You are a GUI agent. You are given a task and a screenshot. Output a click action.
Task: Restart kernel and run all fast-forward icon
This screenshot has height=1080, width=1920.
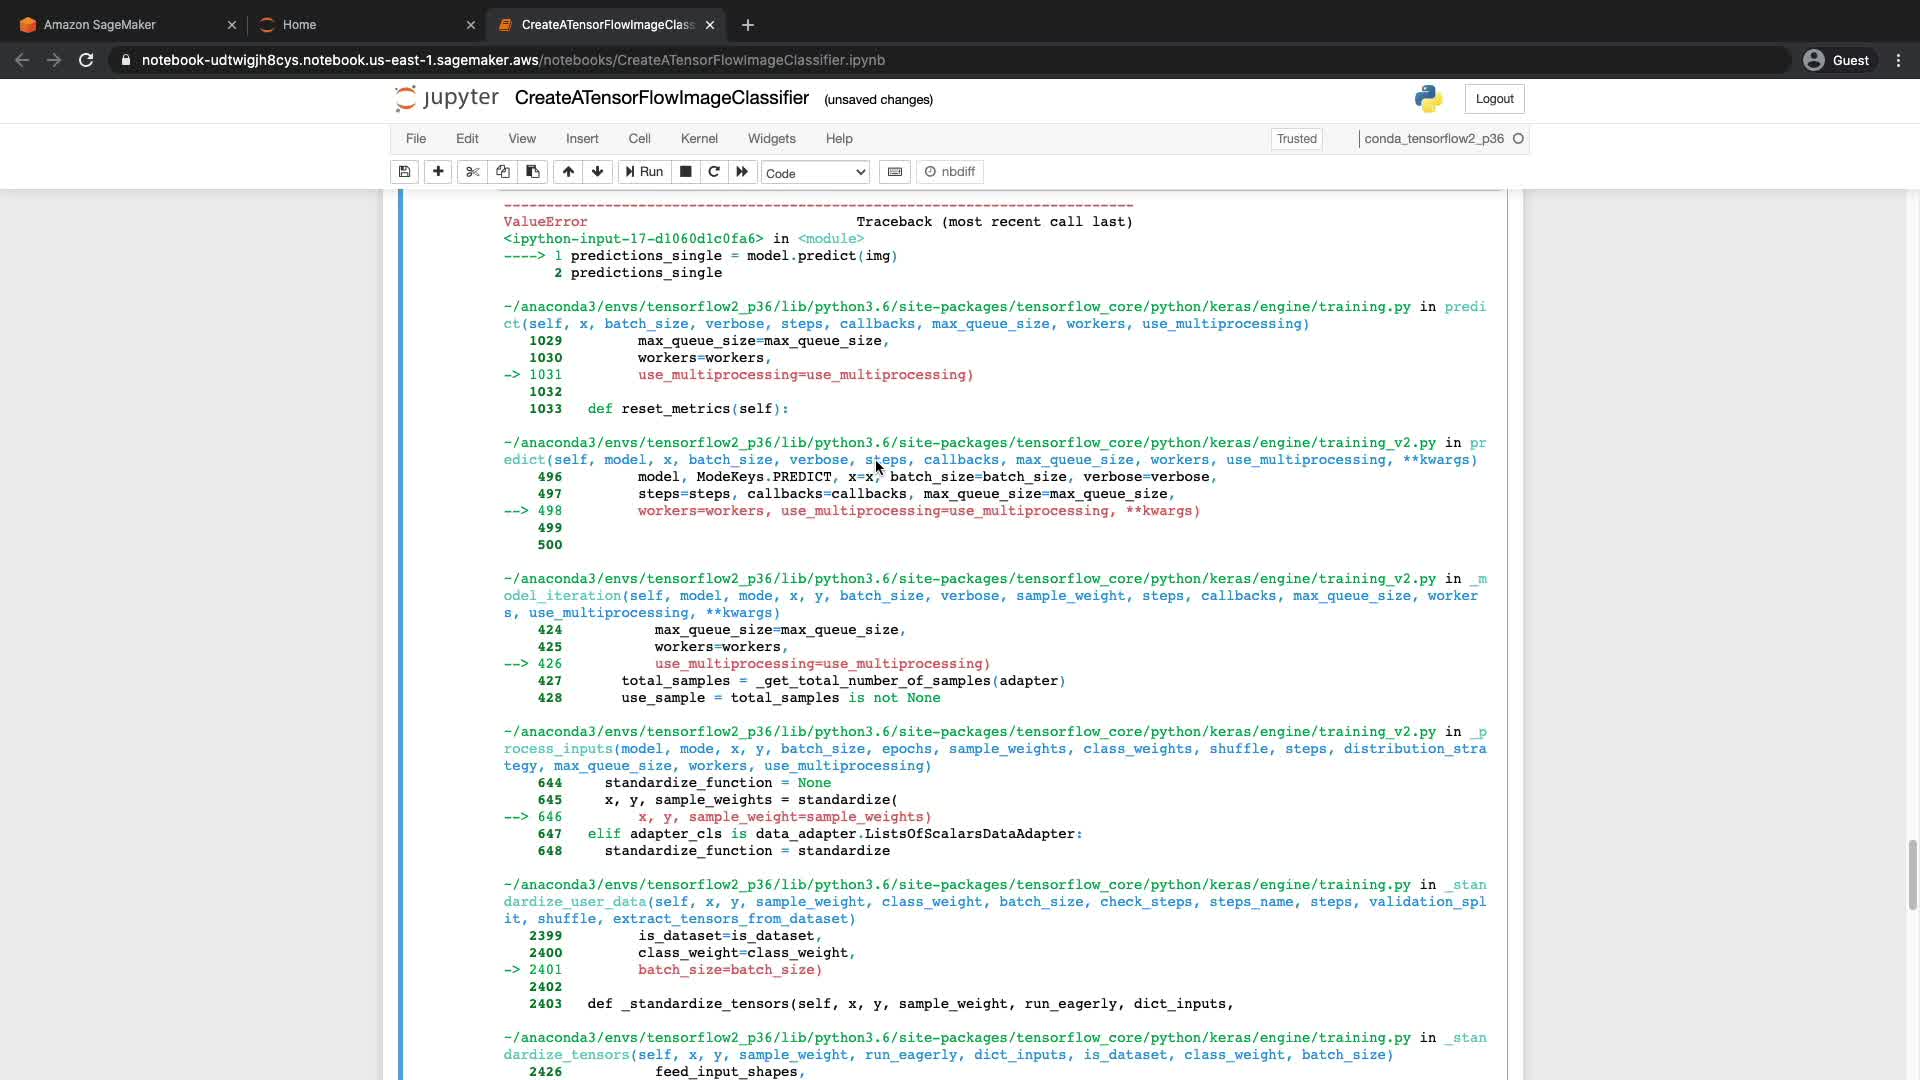(742, 172)
